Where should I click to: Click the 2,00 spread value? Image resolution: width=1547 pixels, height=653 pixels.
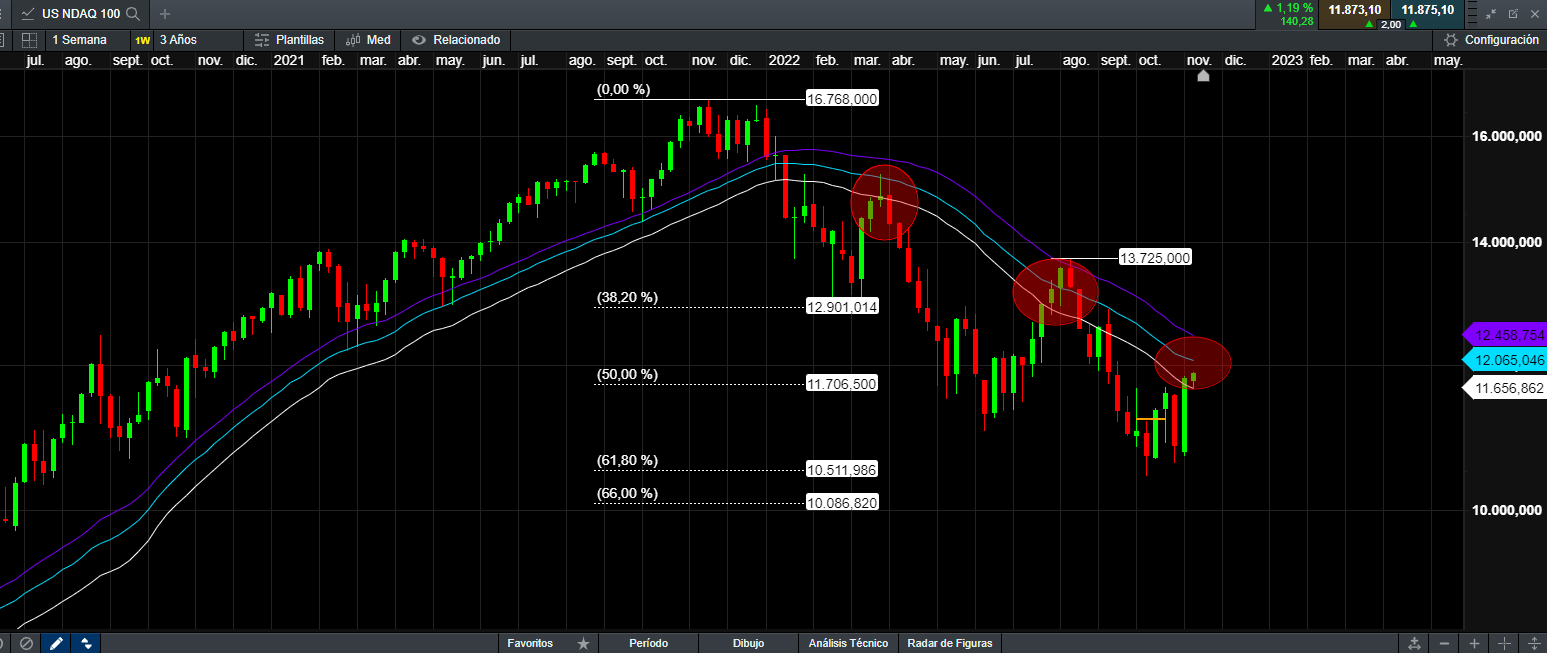pos(1391,24)
